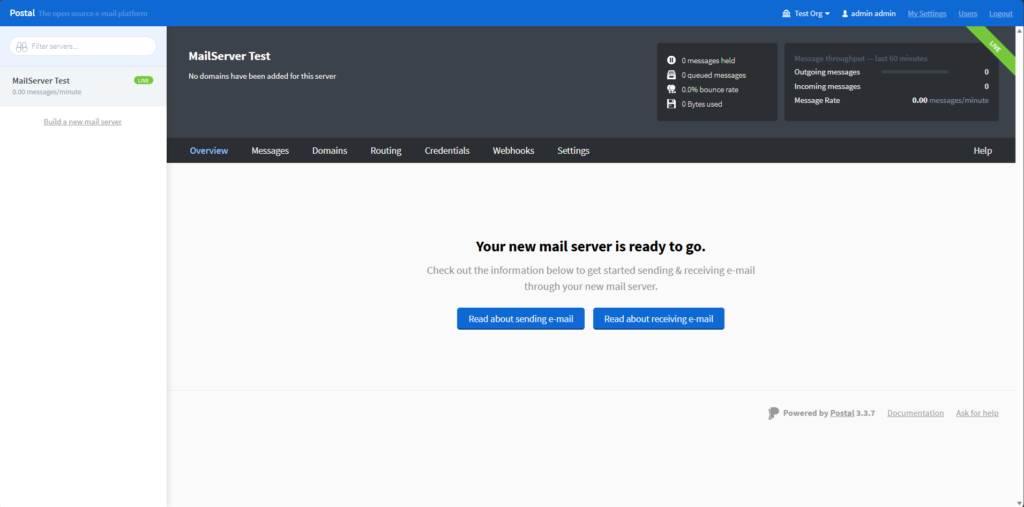Click the 0 Bytes used text

(702, 104)
